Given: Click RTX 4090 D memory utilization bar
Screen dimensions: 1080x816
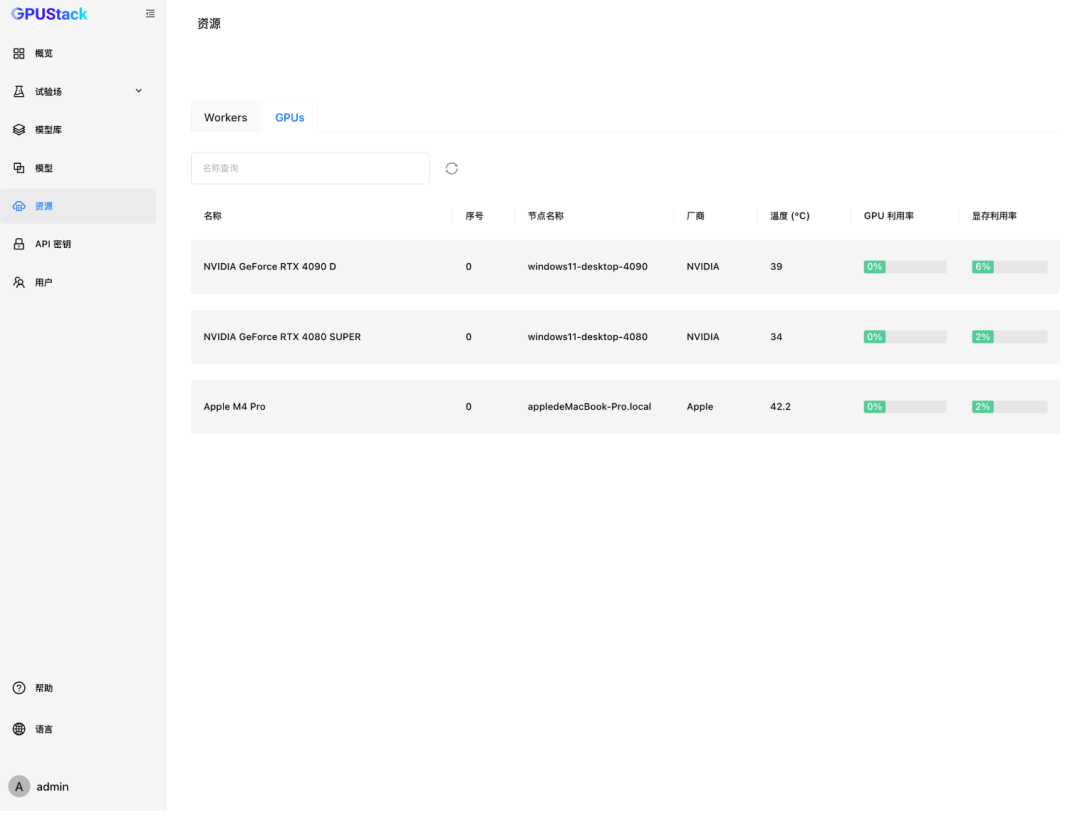Looking at the screenshot, I should (1009, 267).
